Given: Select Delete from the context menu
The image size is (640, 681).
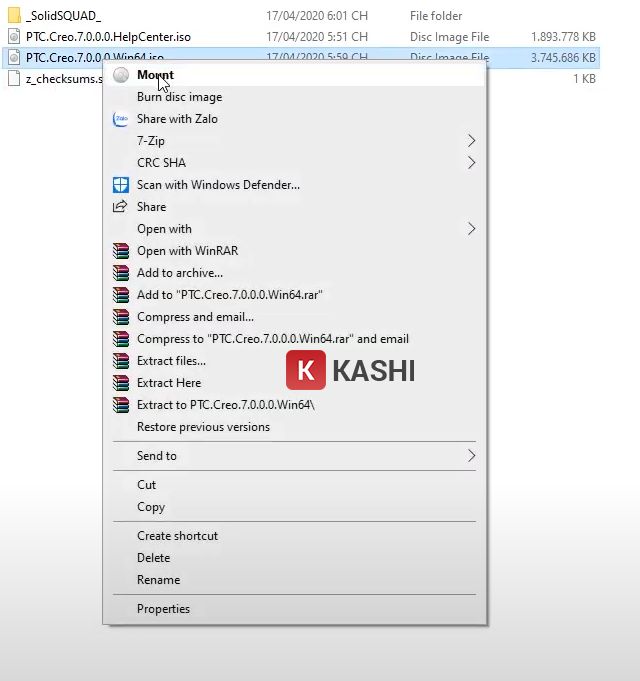Looking at the screenshot, I should tap(294, 558).
